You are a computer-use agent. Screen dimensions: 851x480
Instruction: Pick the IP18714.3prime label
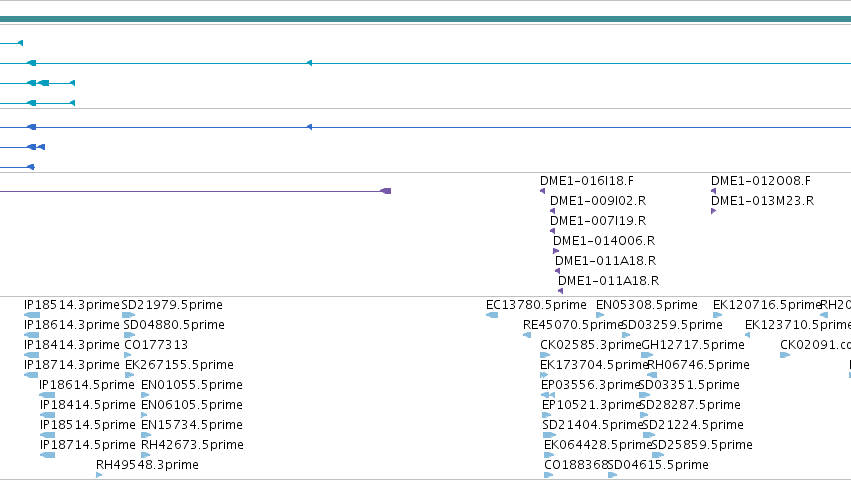tap(72, 365)
